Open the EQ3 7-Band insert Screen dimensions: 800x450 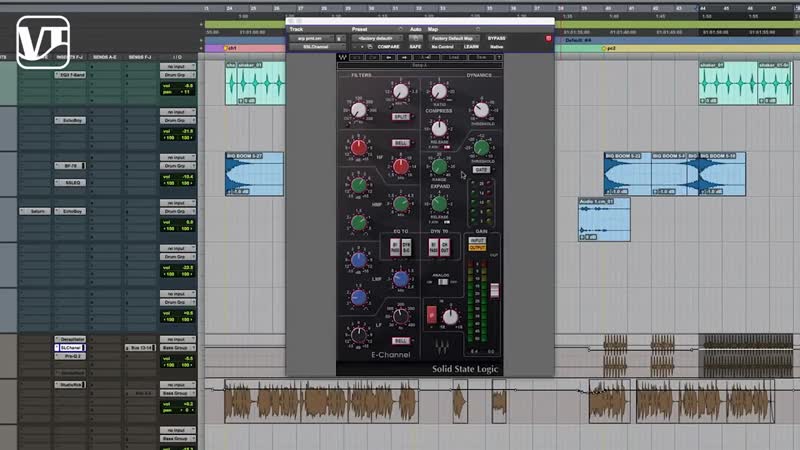pyautogui.click(x=70, y=75)
